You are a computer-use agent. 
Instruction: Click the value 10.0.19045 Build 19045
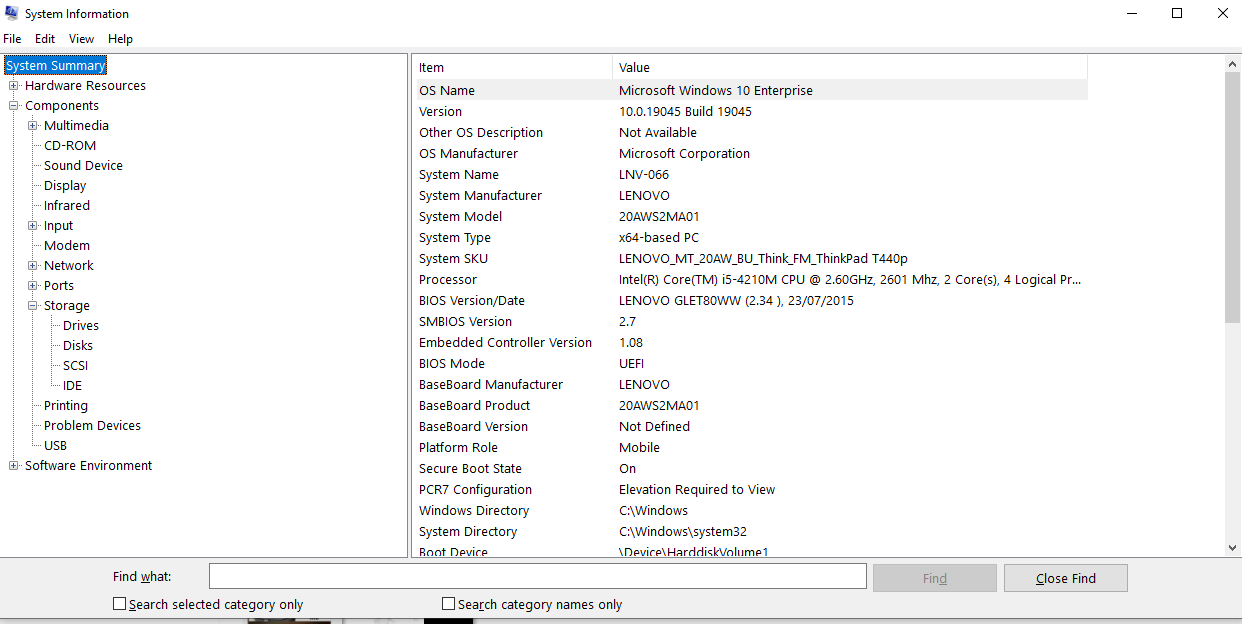(x=685, y=112)
